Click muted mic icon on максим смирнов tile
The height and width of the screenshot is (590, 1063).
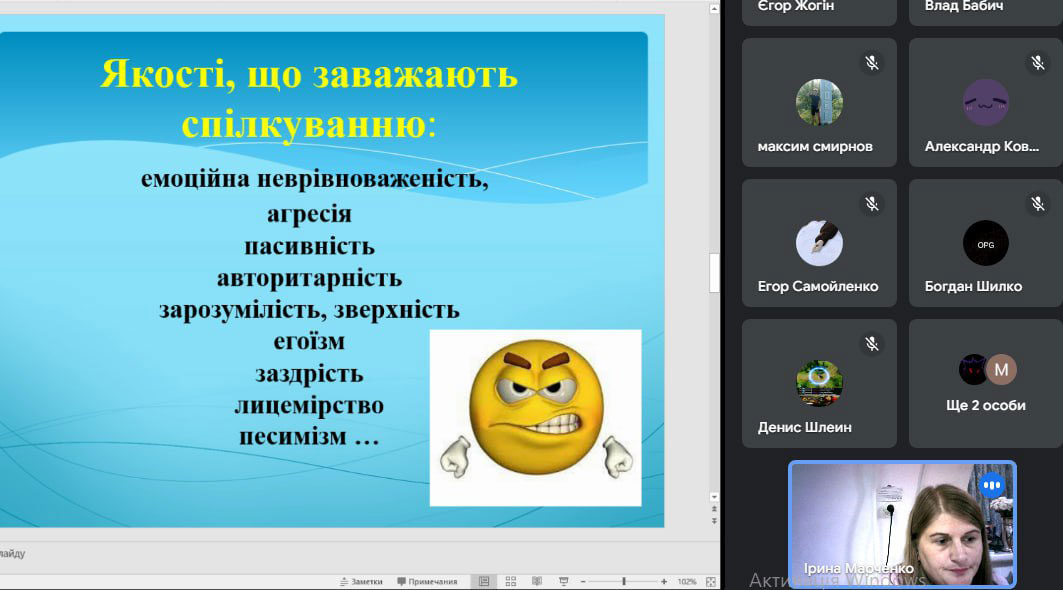coord(872,63)
